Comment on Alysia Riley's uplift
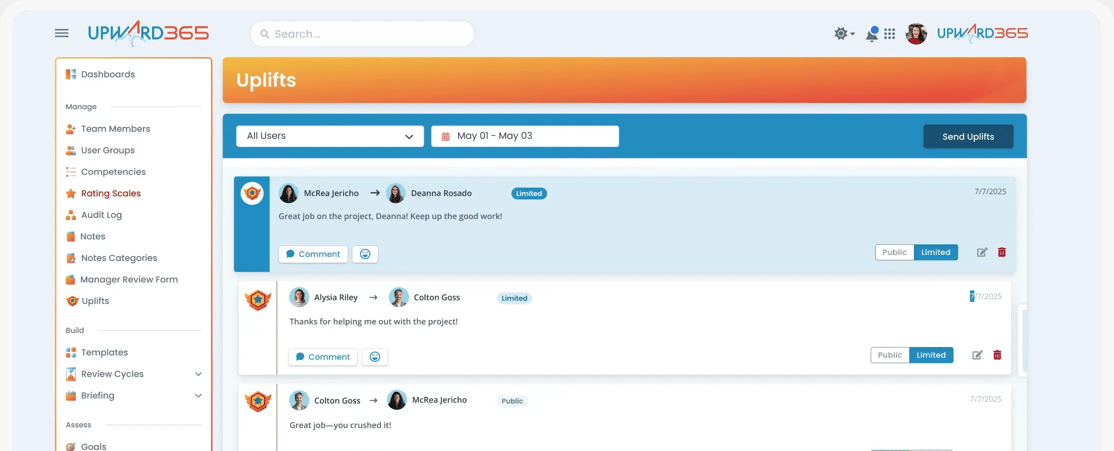The height and width of the screenshot is (451, 1114). pyautogui.click(x=323, y=357)
